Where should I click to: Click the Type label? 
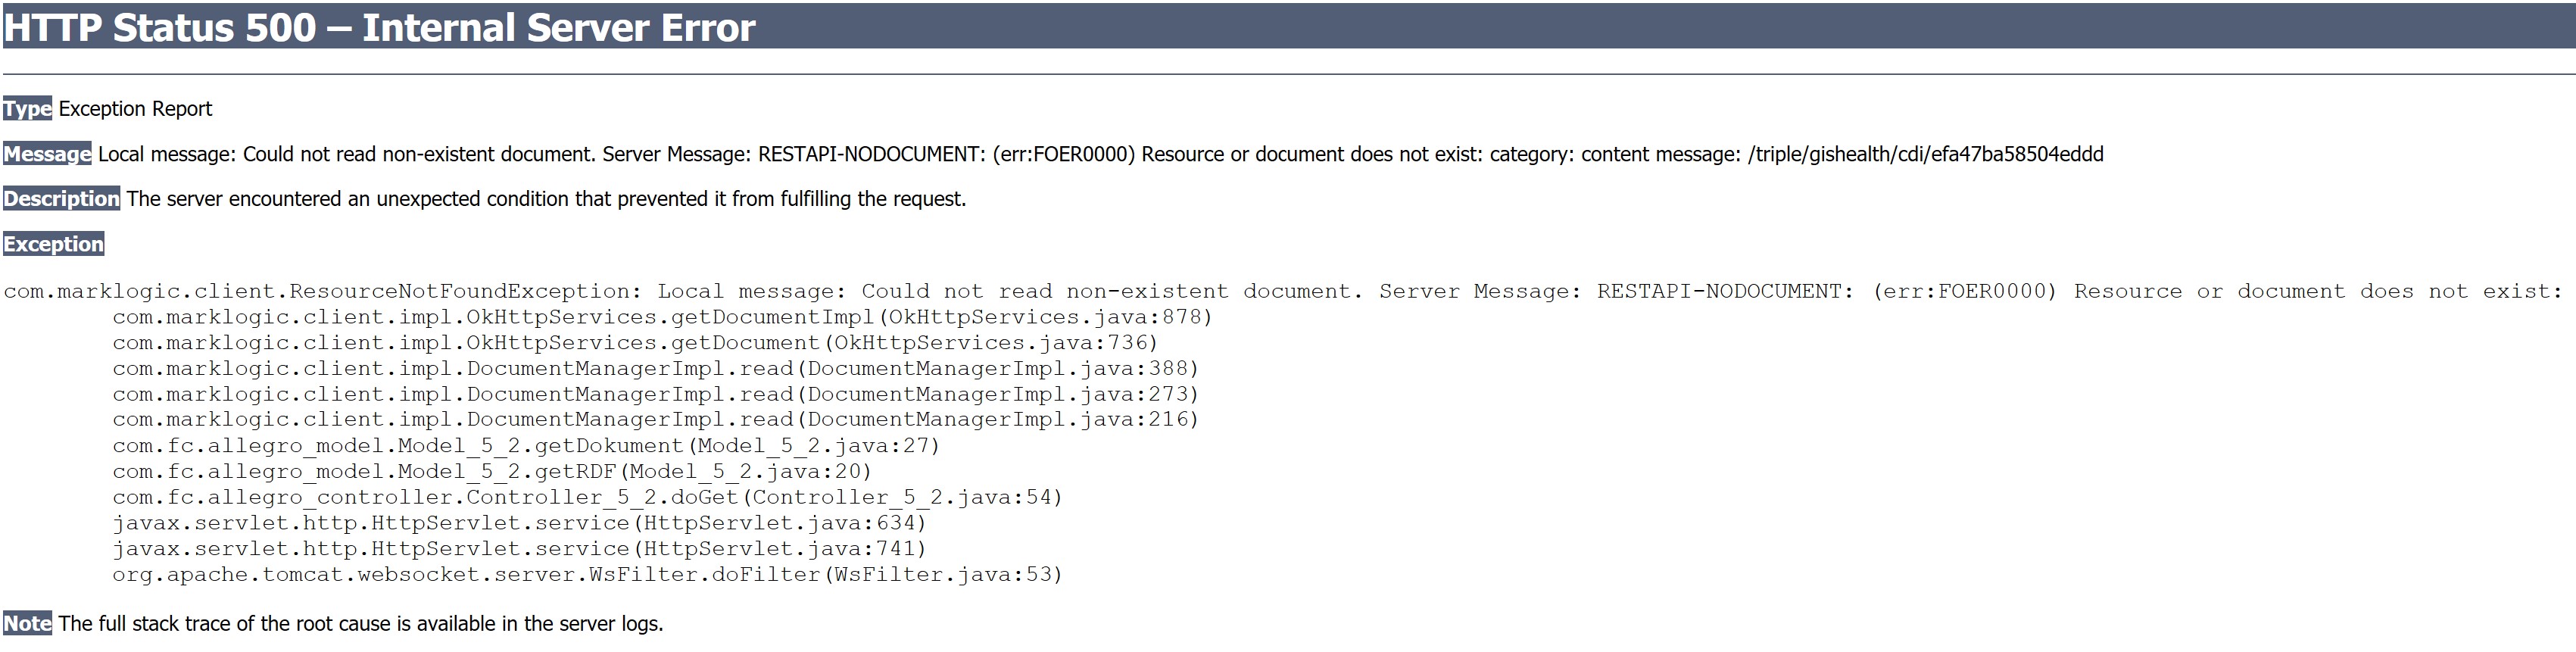pyautogui.click(x=27, y=109)
